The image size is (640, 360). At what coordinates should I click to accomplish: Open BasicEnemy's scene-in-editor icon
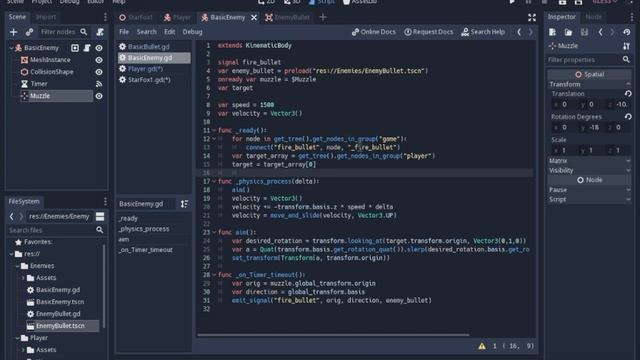pos(75,48)
